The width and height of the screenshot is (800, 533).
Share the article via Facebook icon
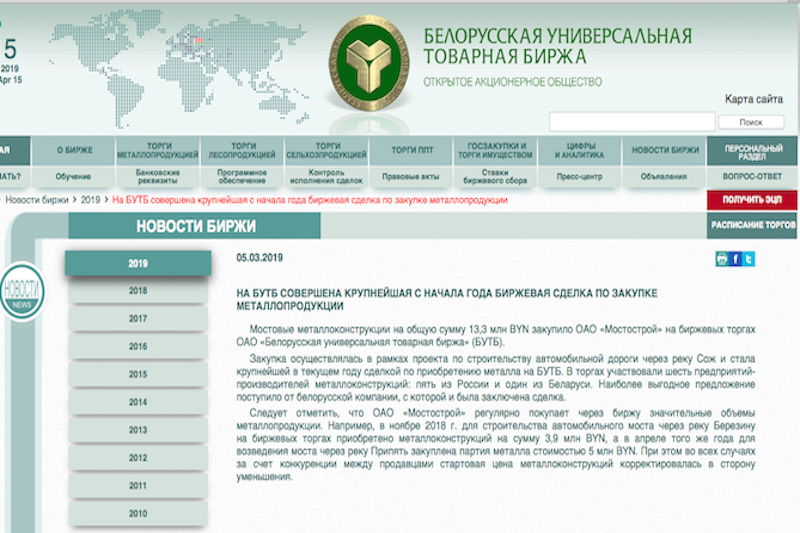[736, 259]
